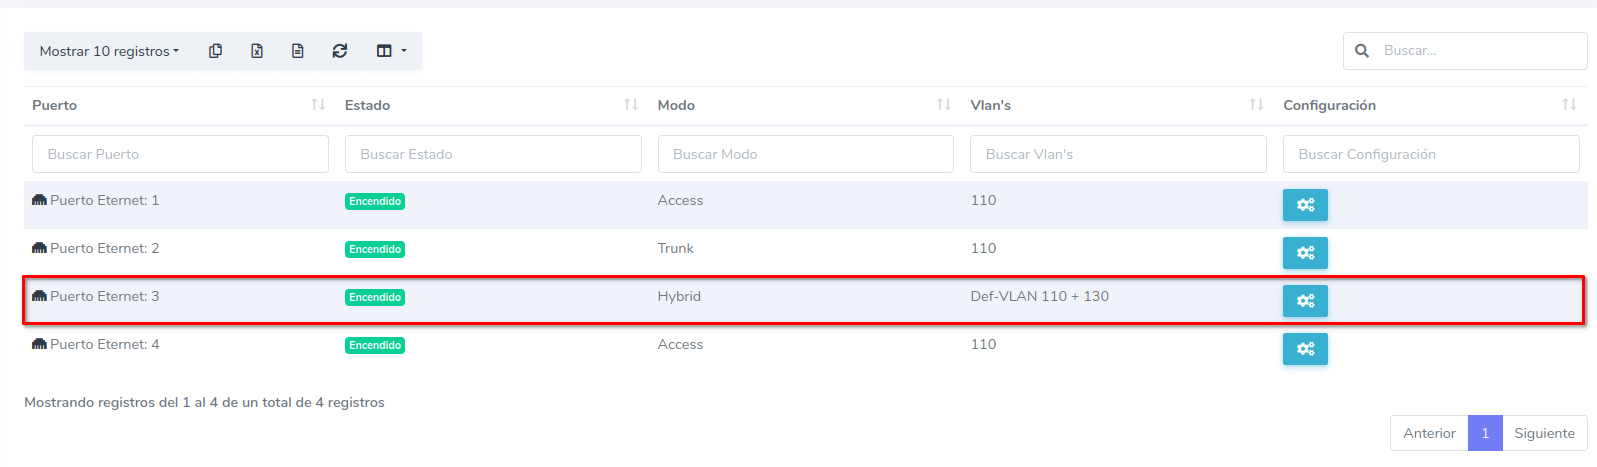
Task: Export table with the Excel icon
Action: [x=257, y=51]
